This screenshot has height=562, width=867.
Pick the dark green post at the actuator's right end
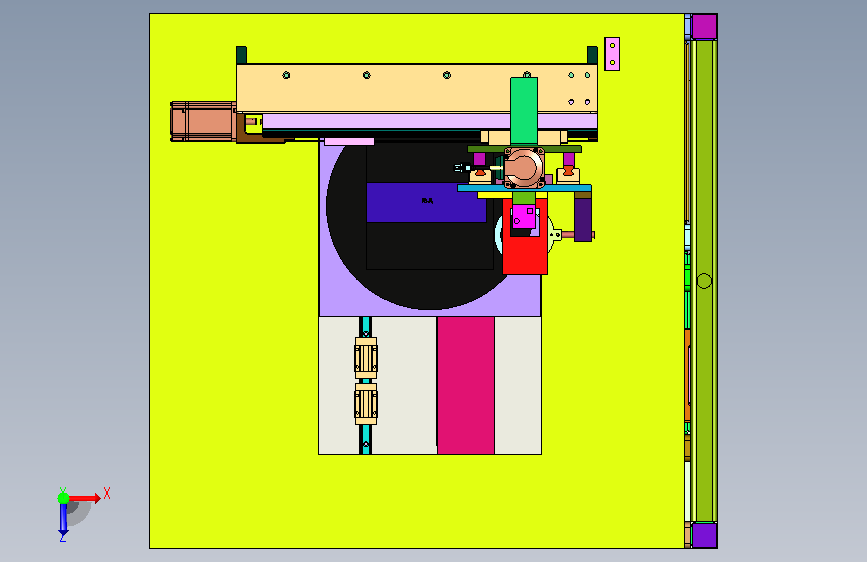pyautogui.click(x=592, y=55)
